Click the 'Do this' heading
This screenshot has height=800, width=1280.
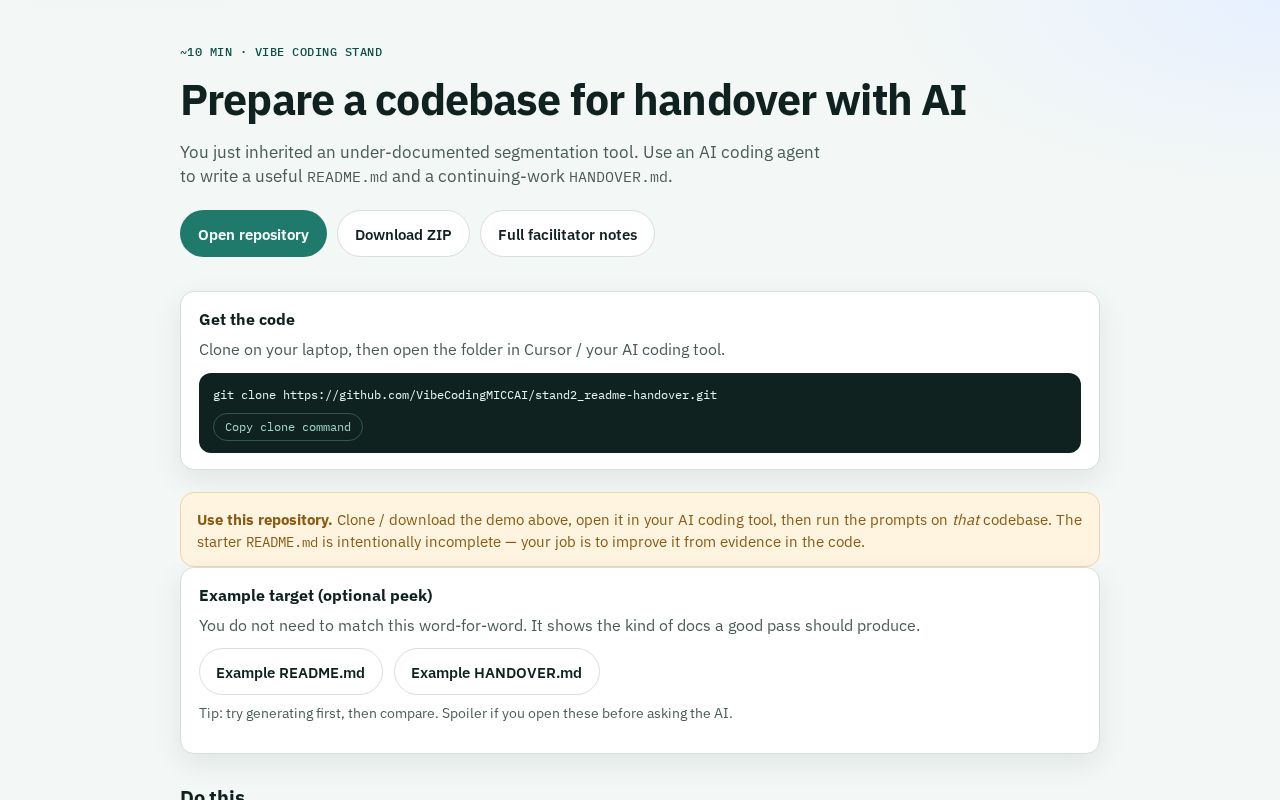click(x=212, y=795)
